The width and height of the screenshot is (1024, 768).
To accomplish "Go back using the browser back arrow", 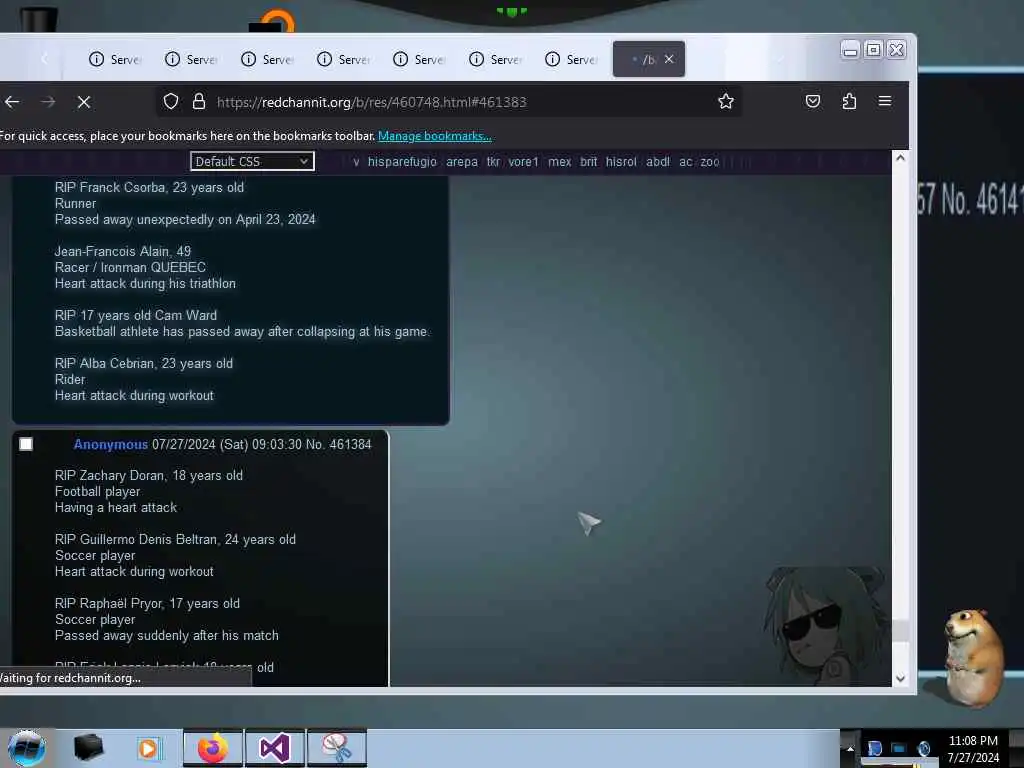I will pyautogui.click(x=12, y=102).
